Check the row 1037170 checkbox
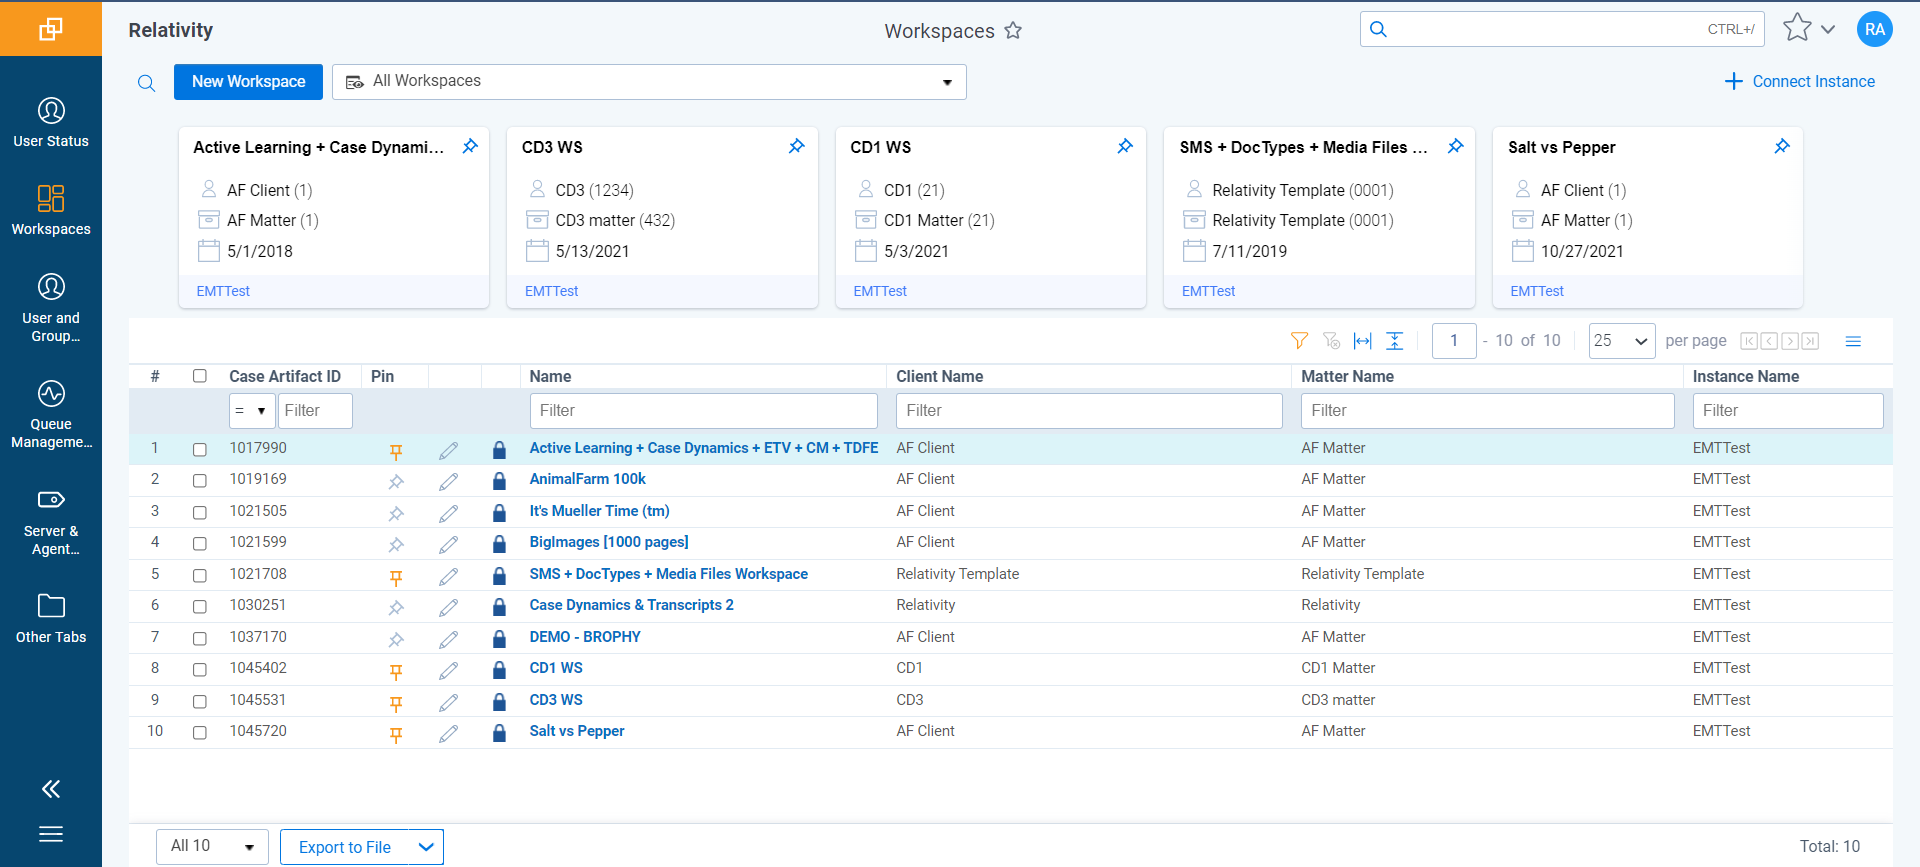This screenshot has width=1920, height=867. 200,639
